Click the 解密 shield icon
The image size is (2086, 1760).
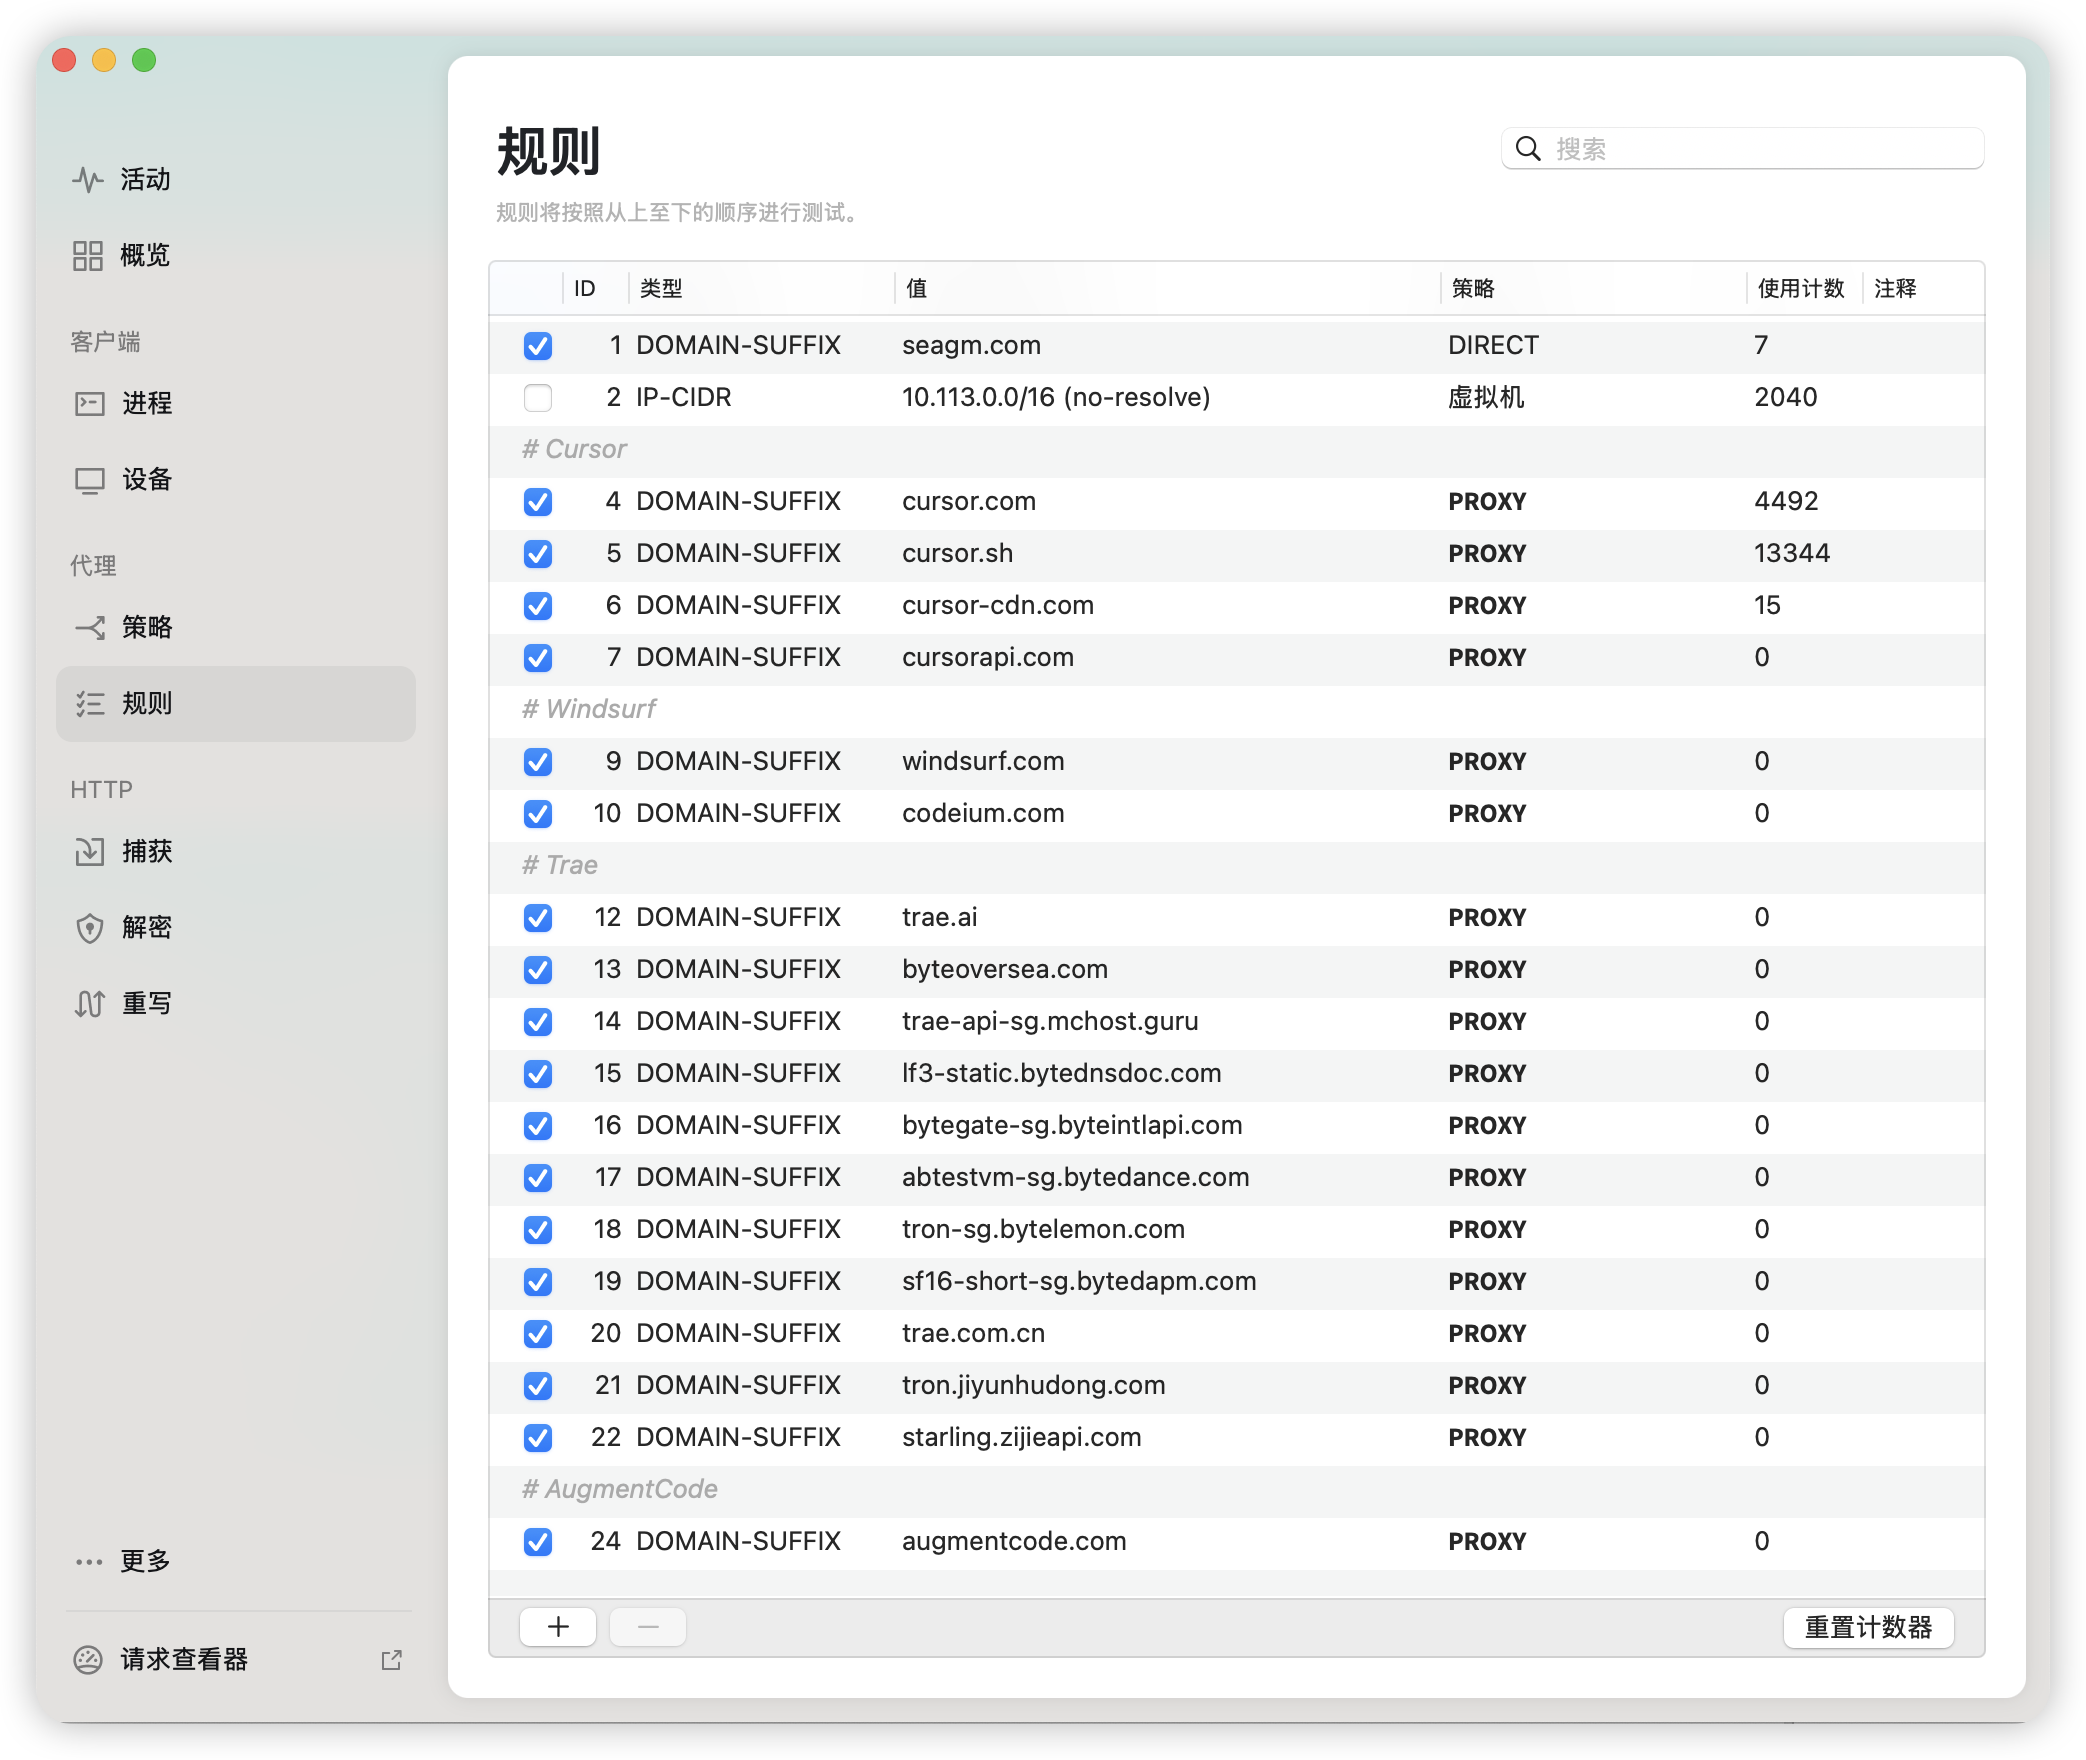[89, 928]
